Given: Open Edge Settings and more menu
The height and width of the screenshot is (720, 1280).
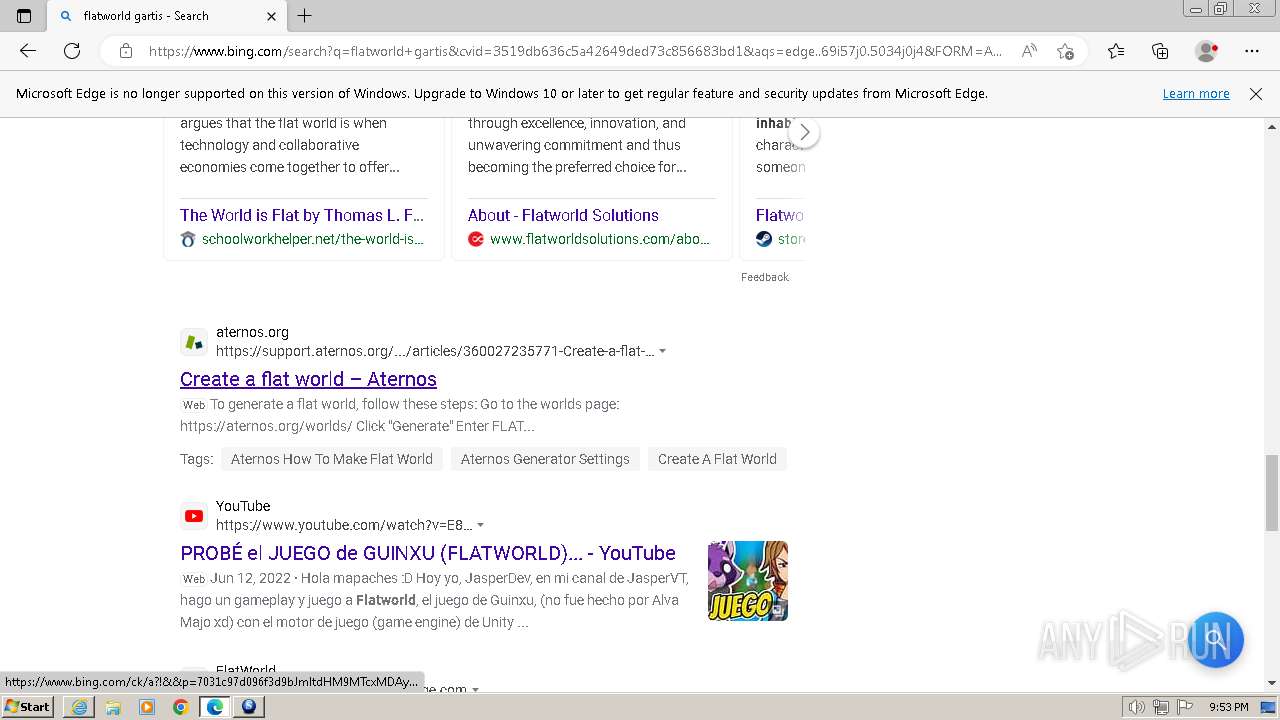Looking at the screenshot, I should (1252, 51).
